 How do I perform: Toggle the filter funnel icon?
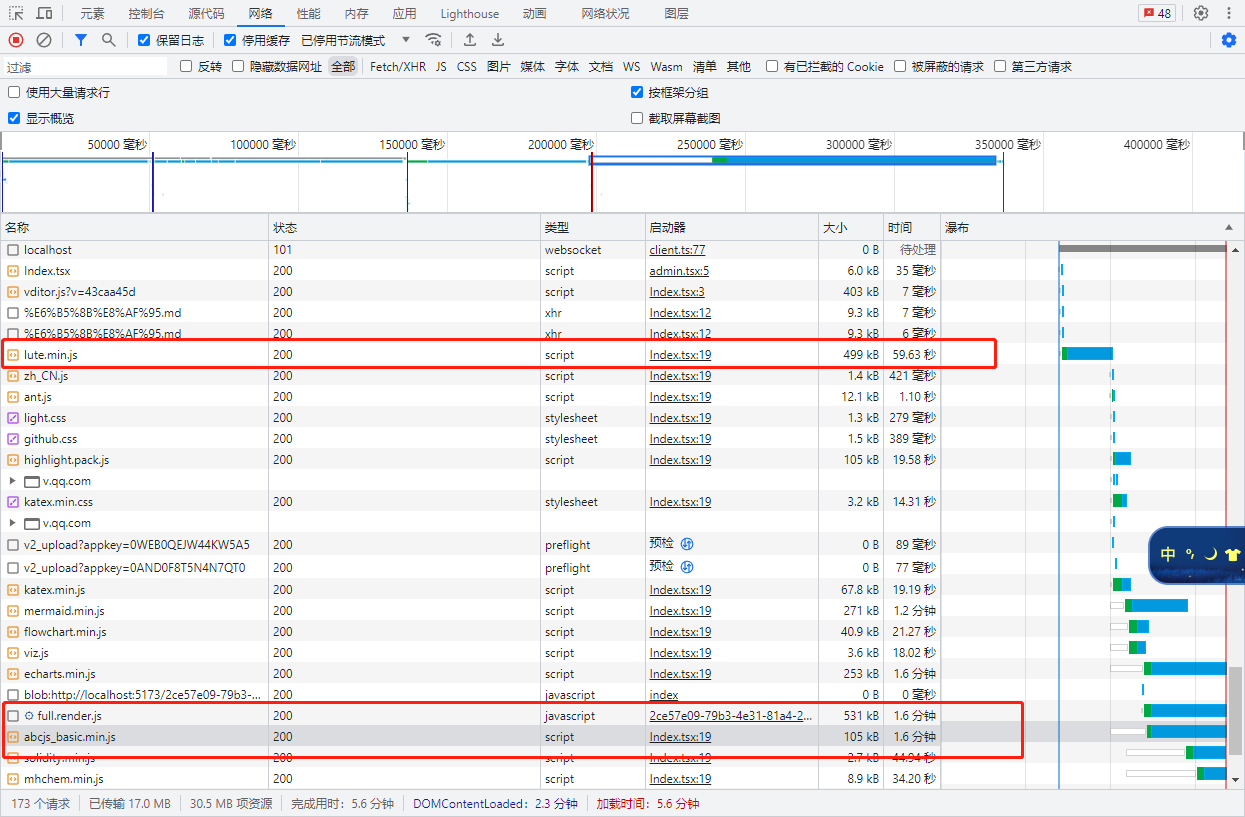coord(81,40)
